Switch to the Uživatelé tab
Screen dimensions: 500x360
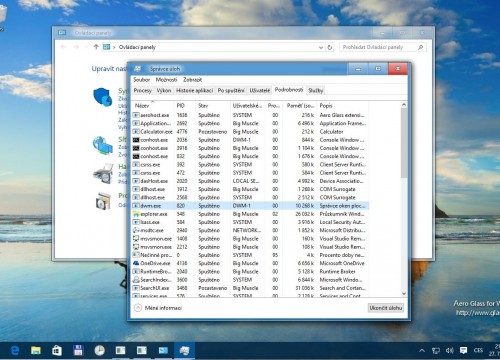click(260, 90)
